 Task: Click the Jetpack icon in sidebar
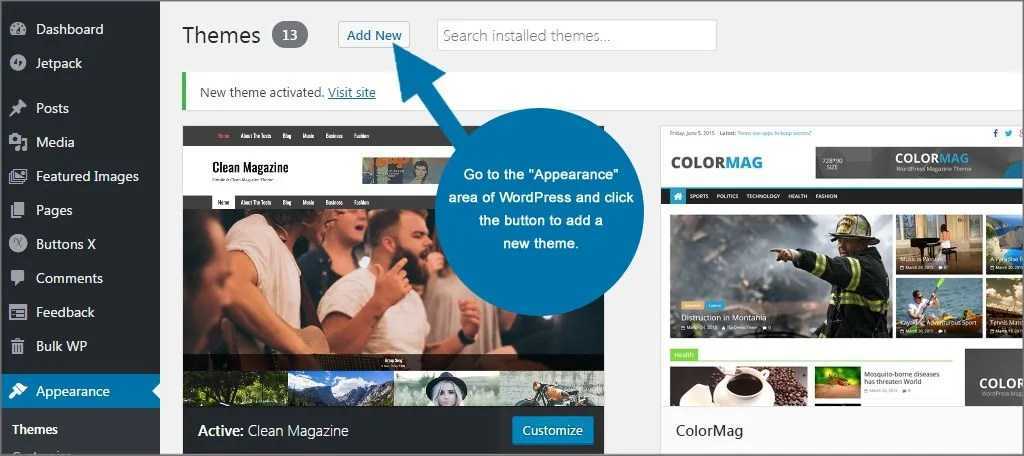tap(18, 63)
